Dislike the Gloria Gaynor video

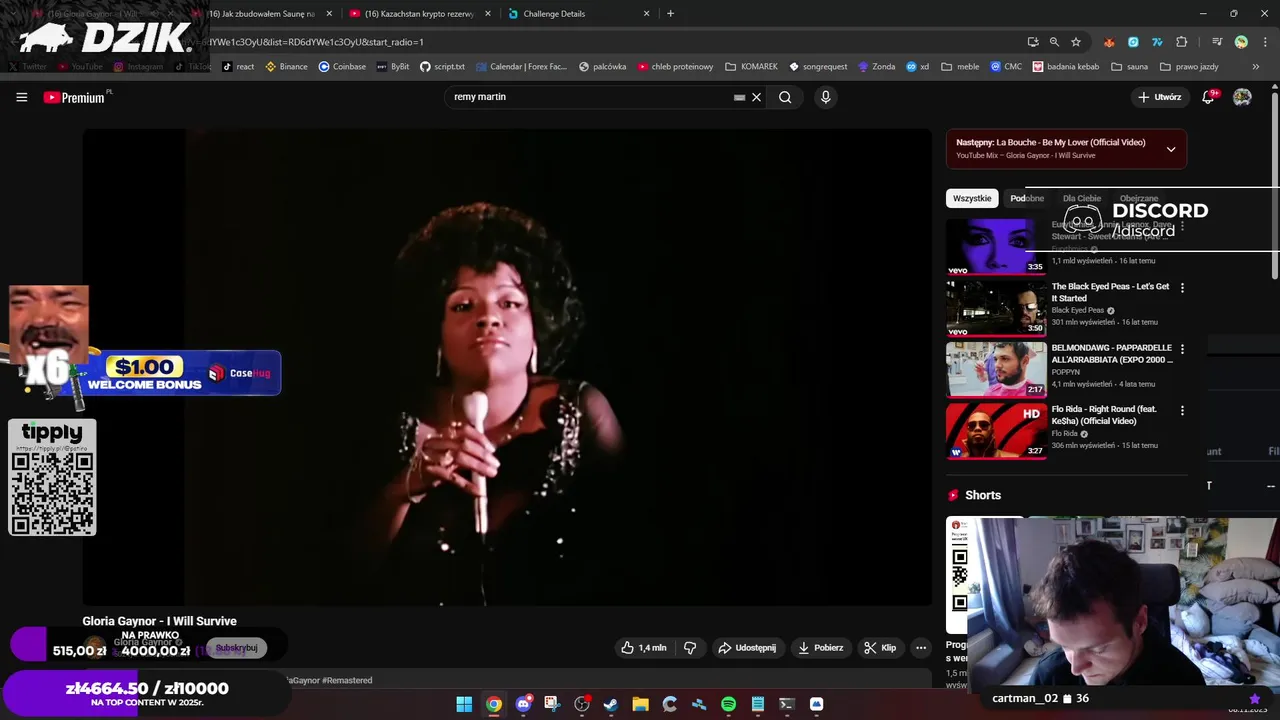[690, 648]
